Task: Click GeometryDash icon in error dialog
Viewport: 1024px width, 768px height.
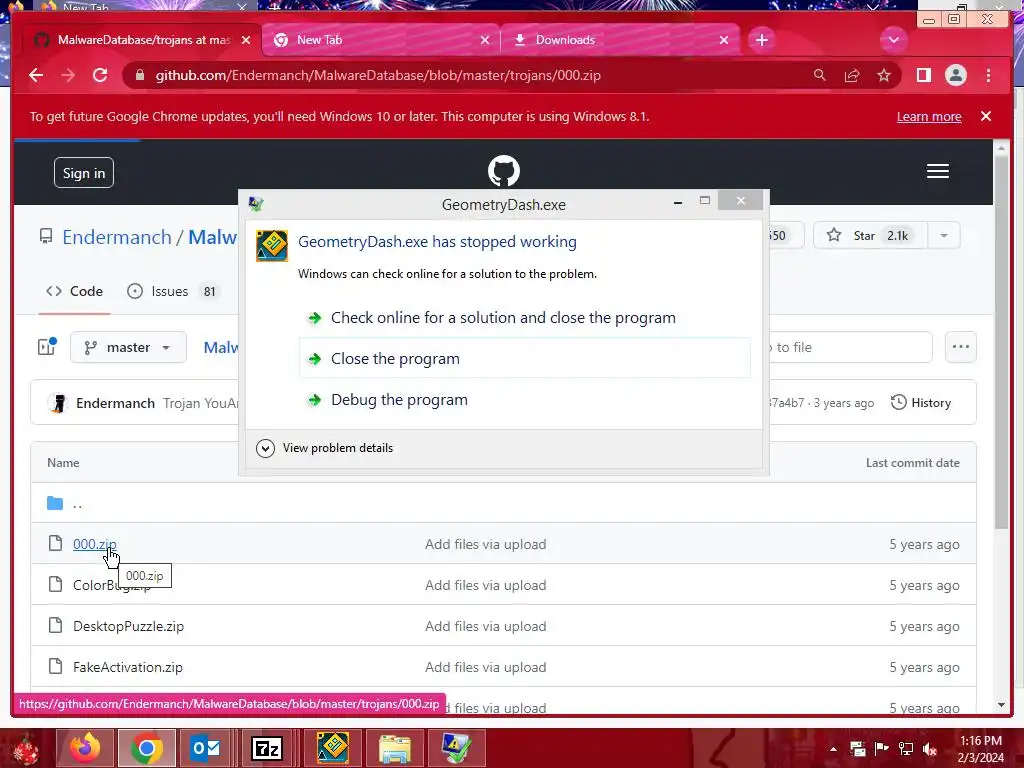Action: point(272,246)
